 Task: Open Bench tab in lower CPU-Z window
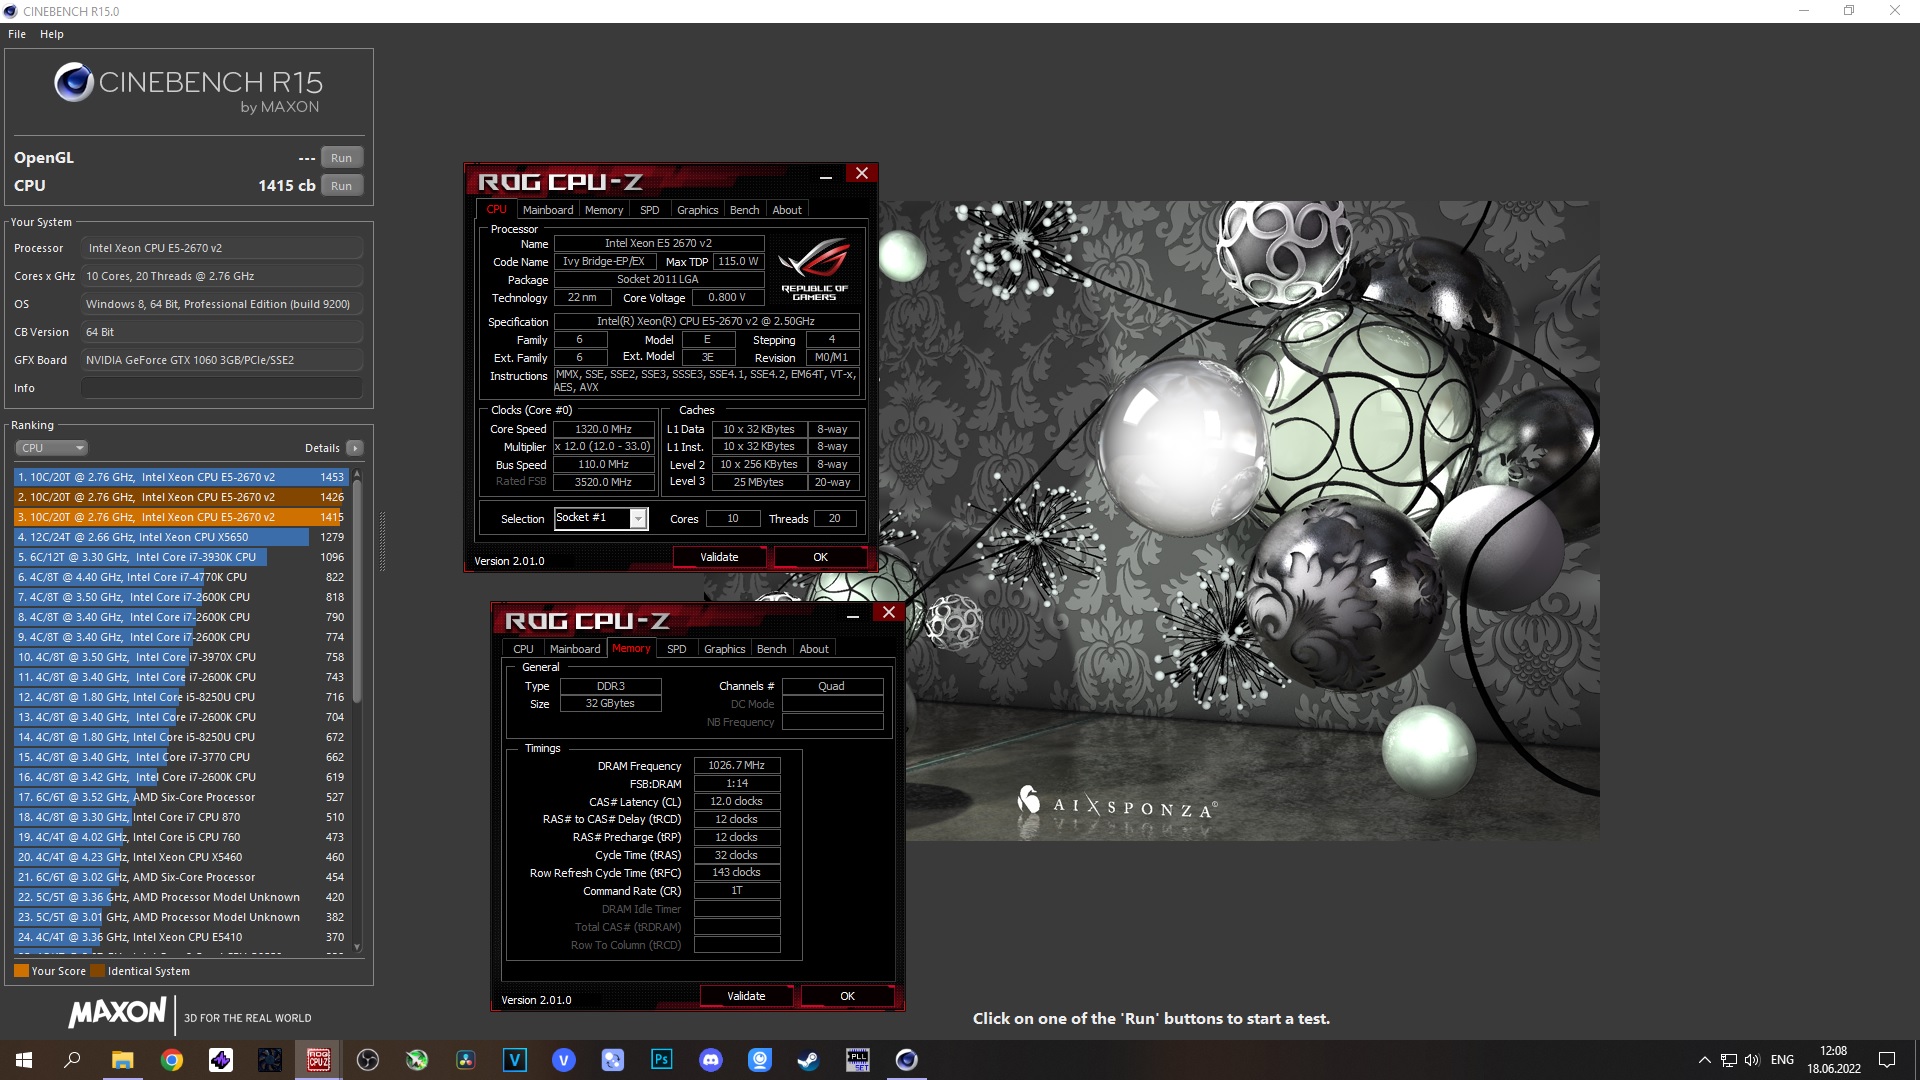(772, 649)
